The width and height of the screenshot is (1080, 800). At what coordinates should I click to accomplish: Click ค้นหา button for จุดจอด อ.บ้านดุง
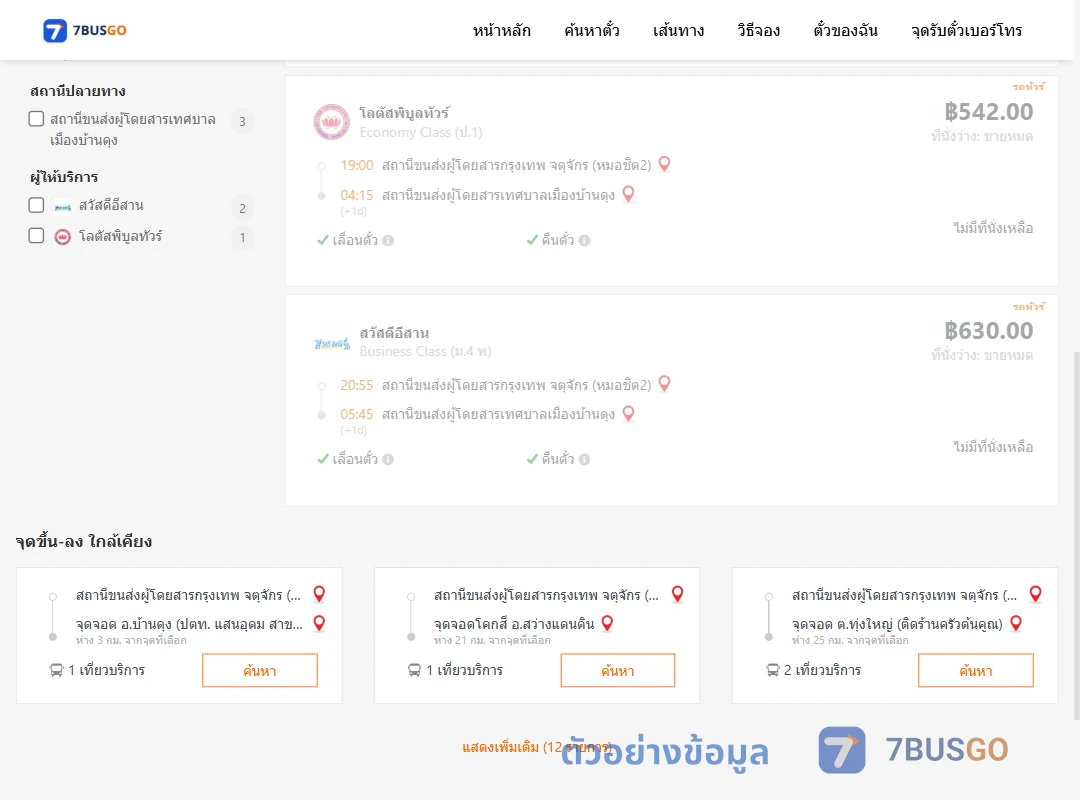[x=260, y=670]
